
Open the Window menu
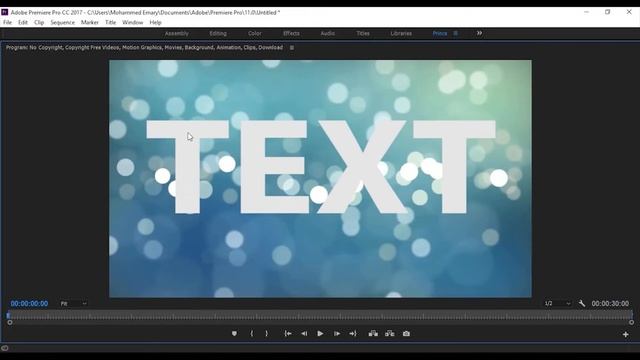(x=133, y=22)
